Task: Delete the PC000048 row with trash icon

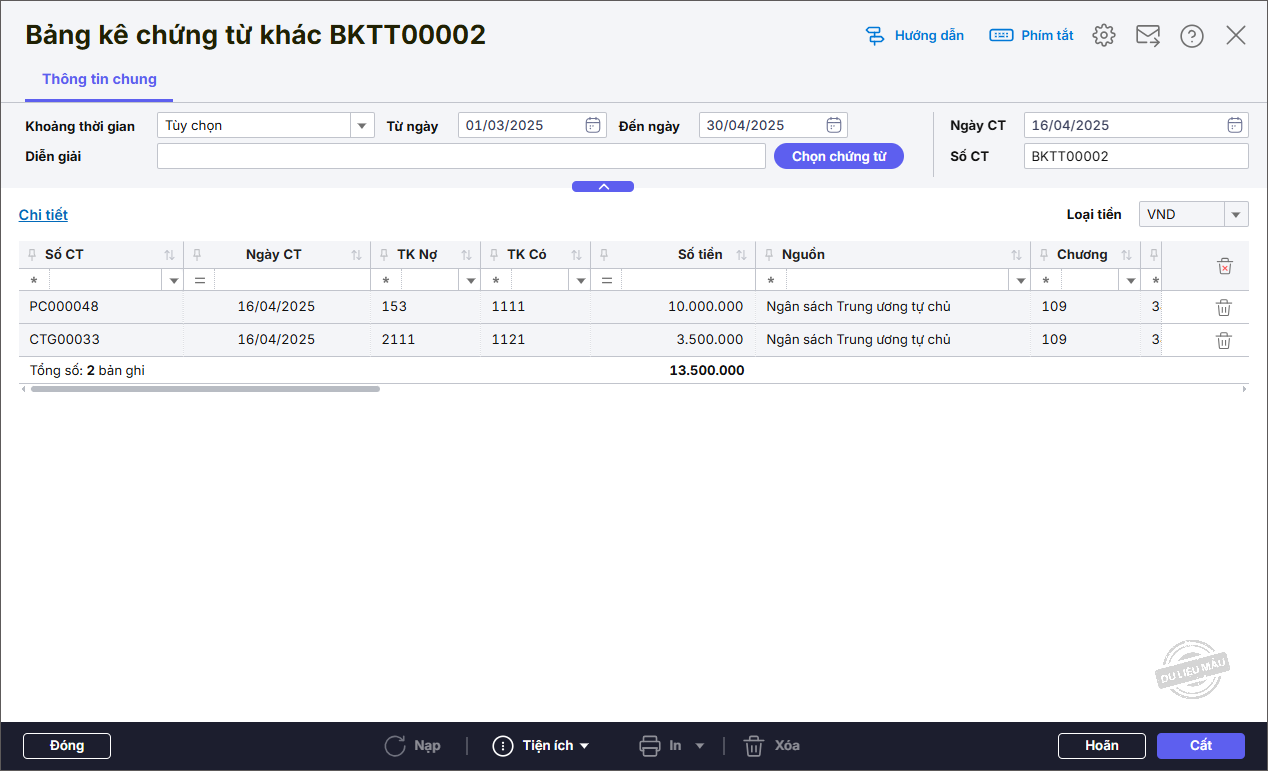Action: pos(1223,307)
